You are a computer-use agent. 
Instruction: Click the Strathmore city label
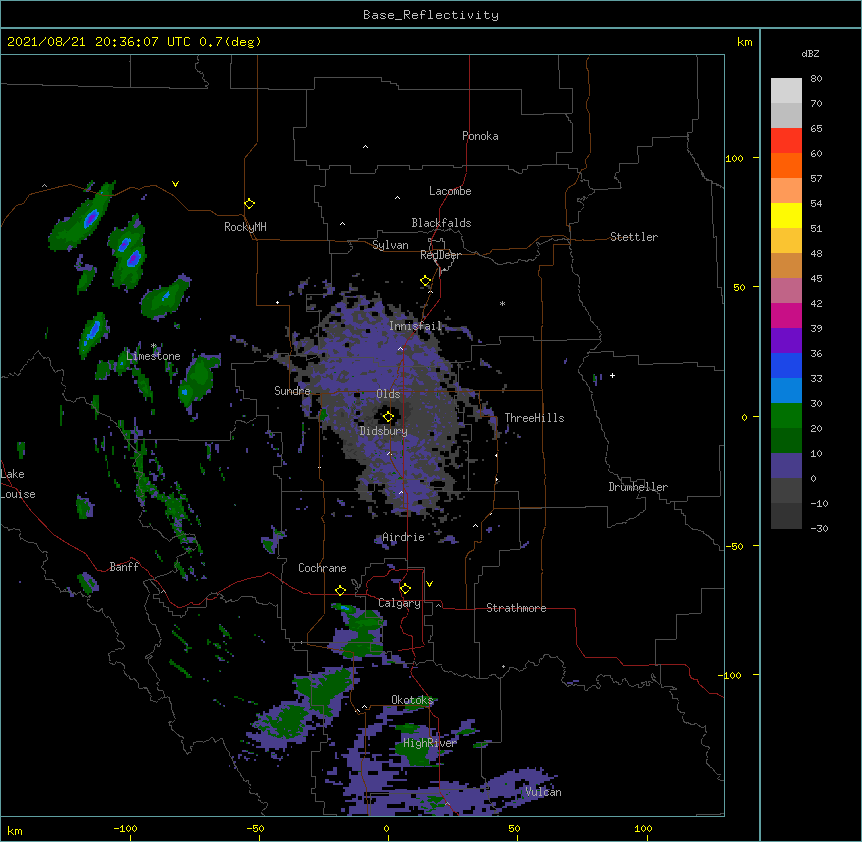516,608
